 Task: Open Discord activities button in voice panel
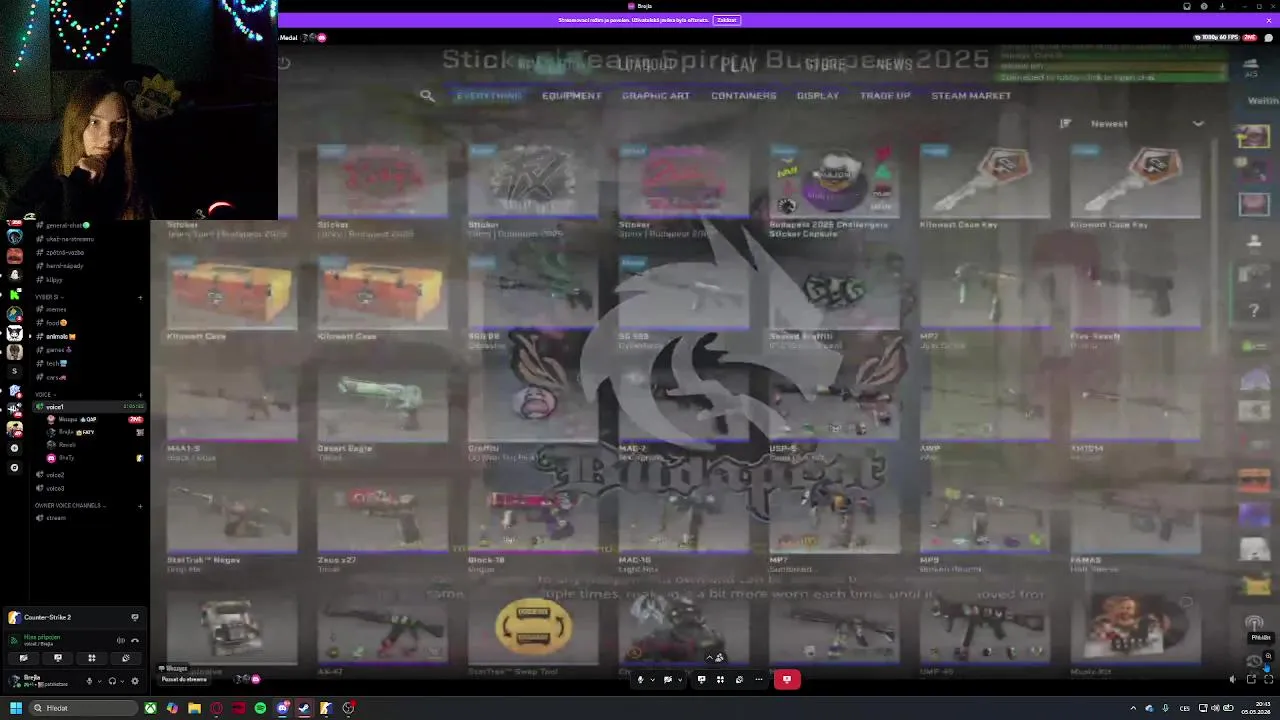click(x=91, y=658)
